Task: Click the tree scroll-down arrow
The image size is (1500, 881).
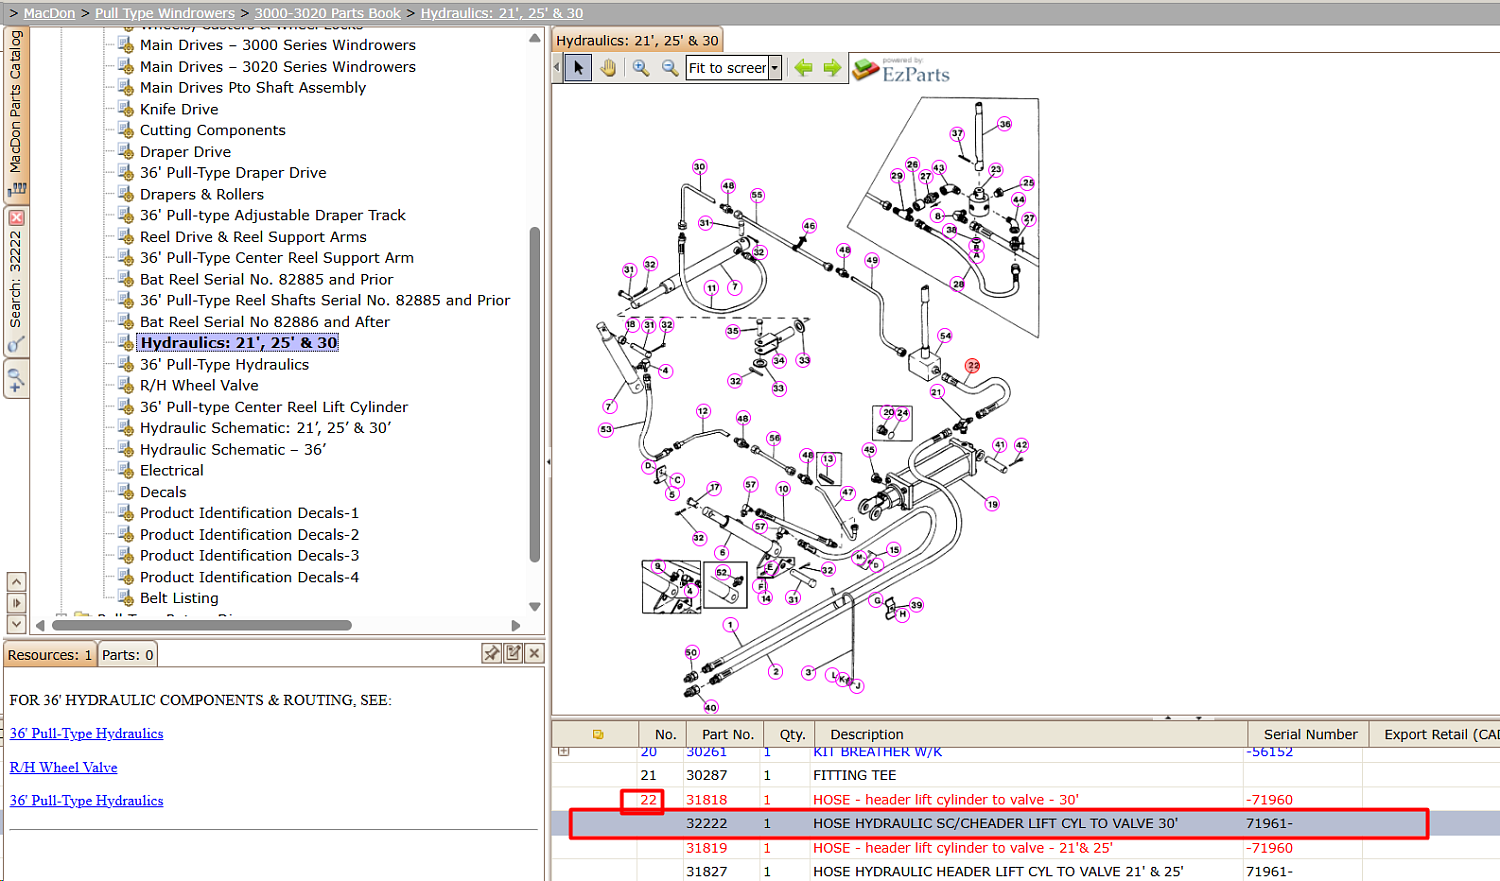Action: (x=534, y=606)
